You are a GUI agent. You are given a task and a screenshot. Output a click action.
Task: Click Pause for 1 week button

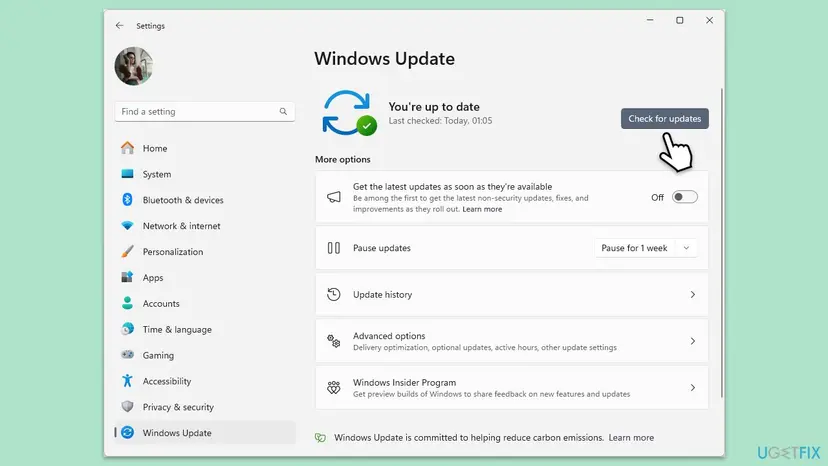(634, 248)
